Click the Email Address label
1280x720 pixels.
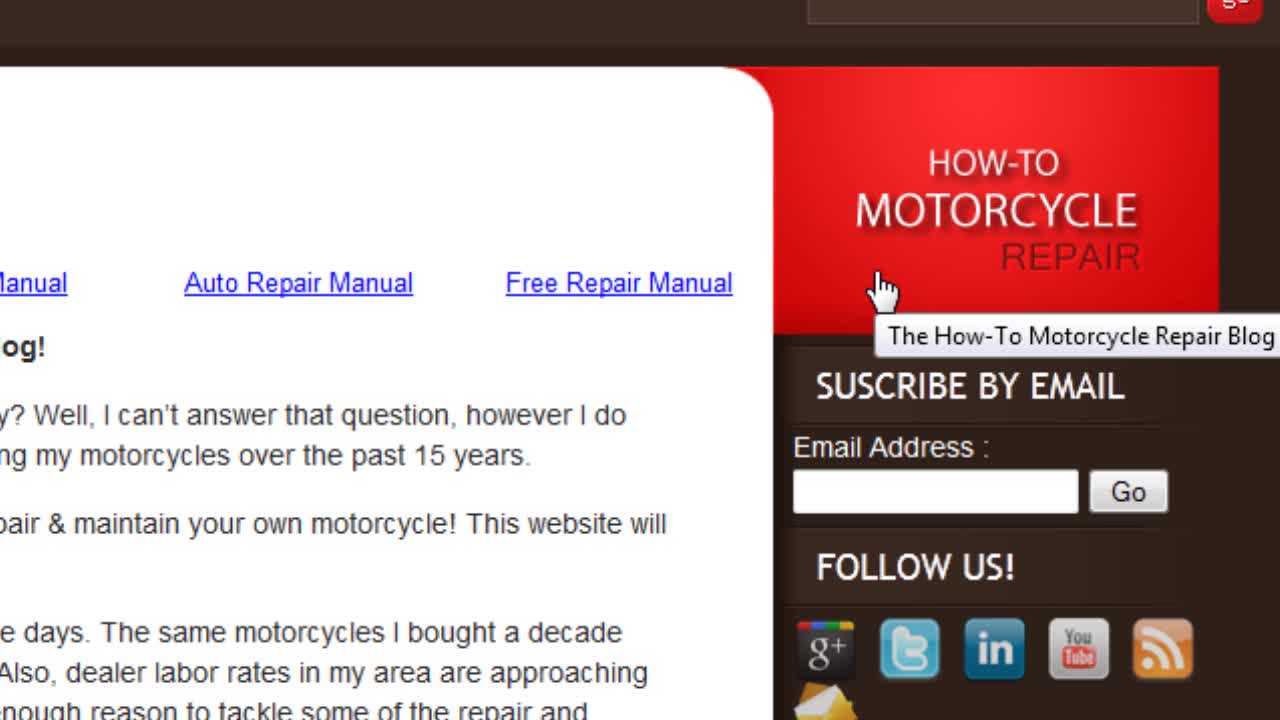pyautogui.click(x=890, y=447)
